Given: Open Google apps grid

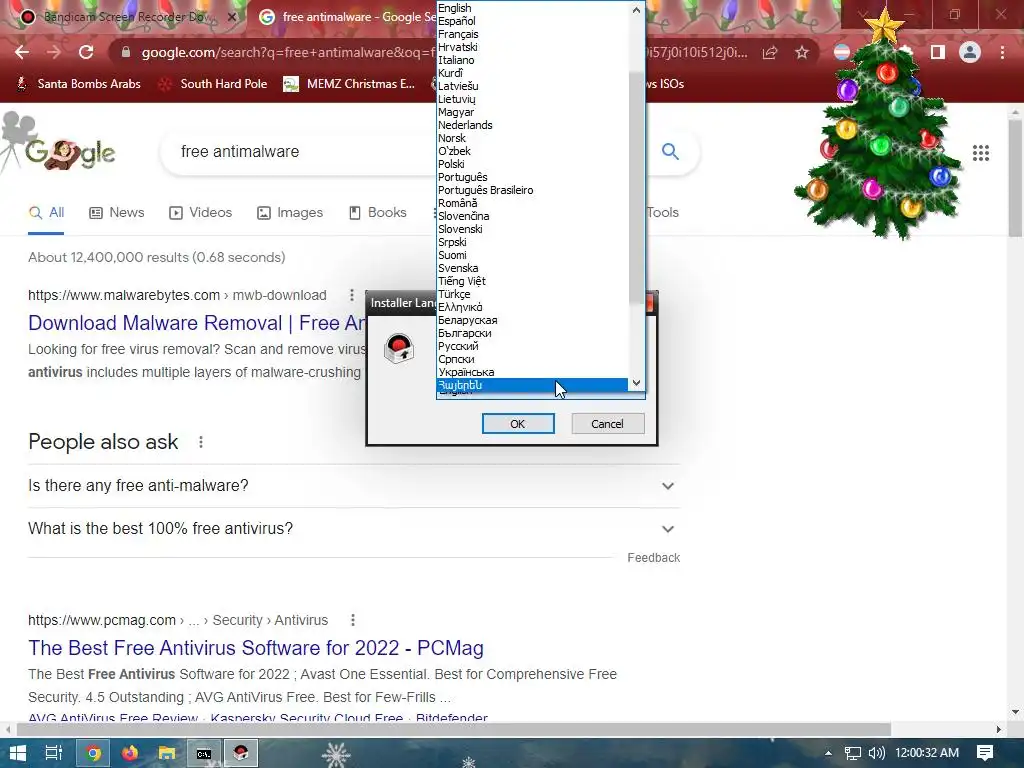Looking at the screenshot, I should point(981,153).
